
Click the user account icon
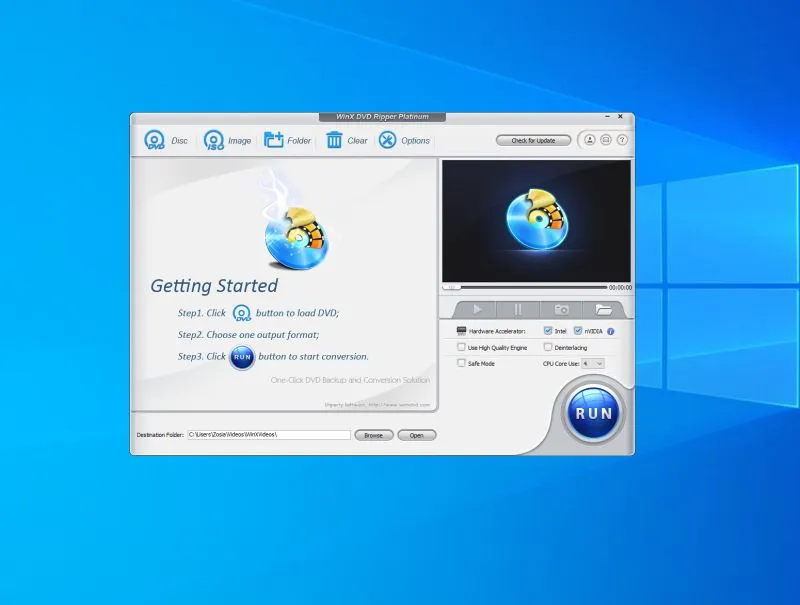coord(590,140)
